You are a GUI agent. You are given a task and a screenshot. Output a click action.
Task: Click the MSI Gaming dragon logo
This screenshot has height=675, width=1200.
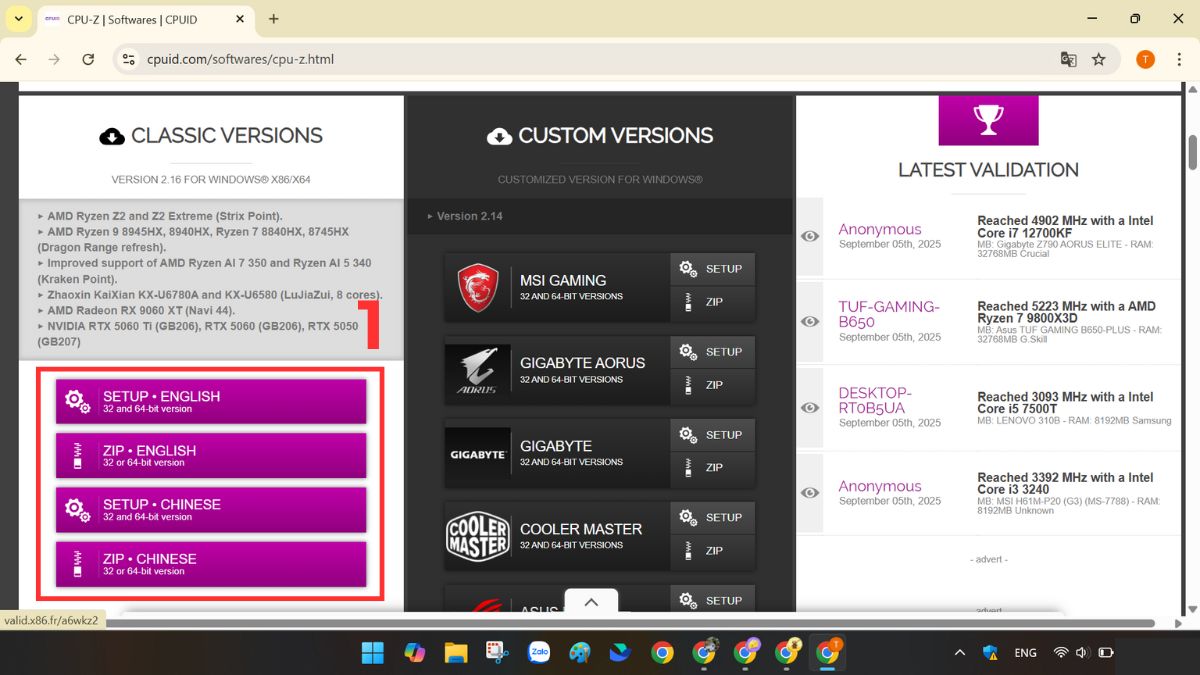[478, 287]
